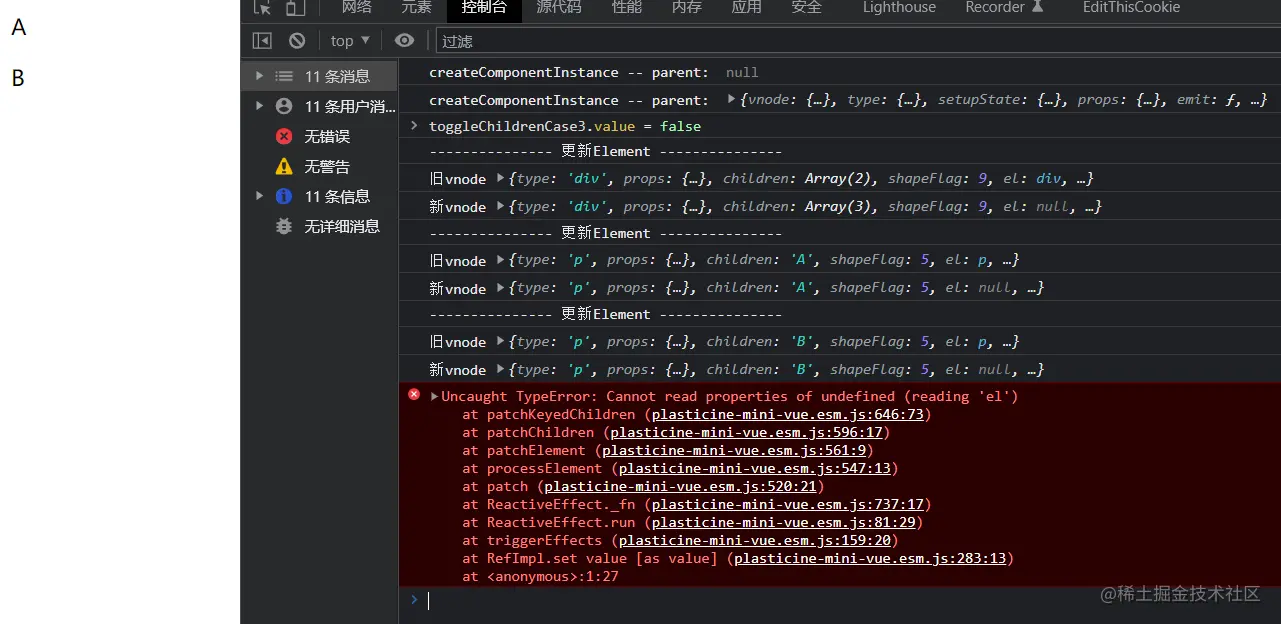The image size is (1281, 624).
Task: Collapse the Uncaught TypeError stack trace
Action: [x=435, y=396]
